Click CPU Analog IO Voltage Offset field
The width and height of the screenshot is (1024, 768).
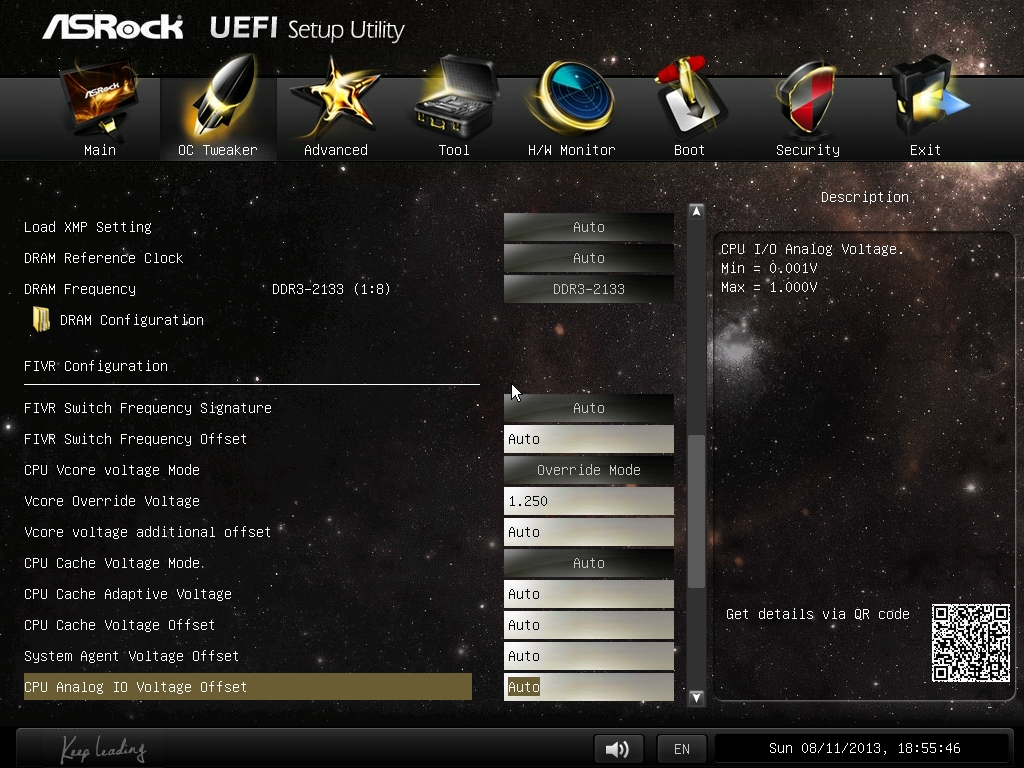pos(588,687)
